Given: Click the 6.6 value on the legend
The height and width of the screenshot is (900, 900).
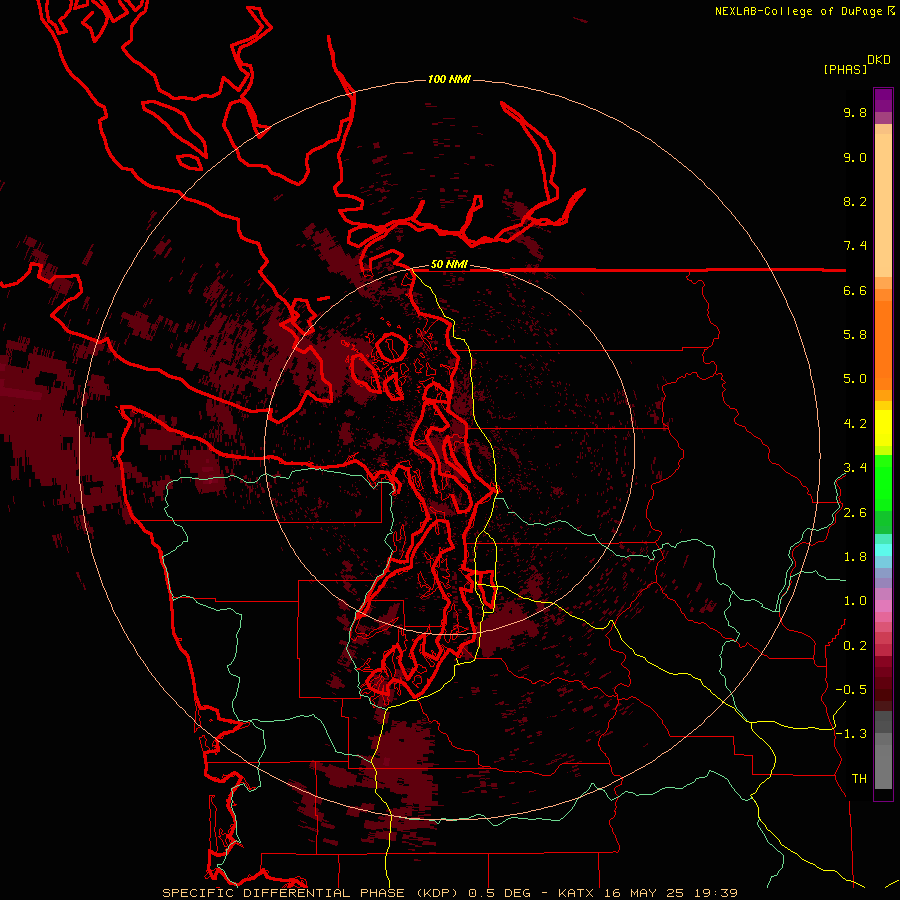Looking at the screenshot, I should pos(855,290).
